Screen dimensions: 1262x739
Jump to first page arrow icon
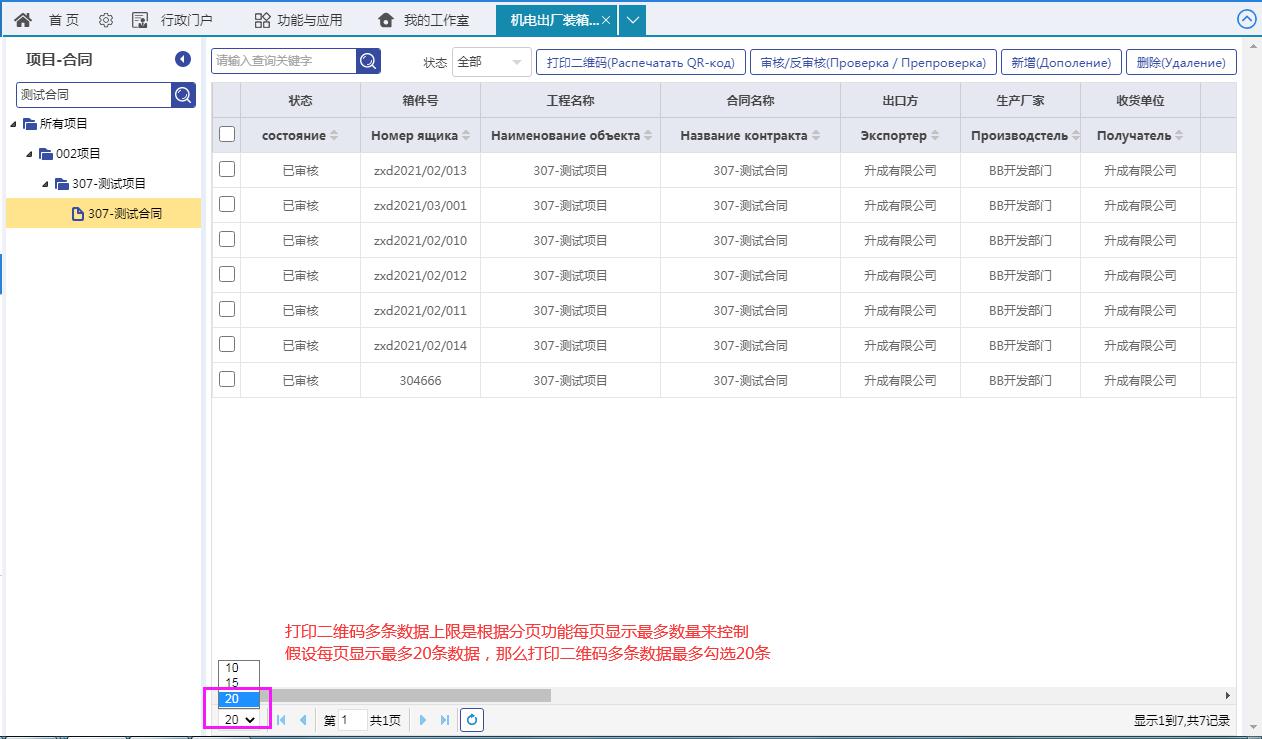pyautogui.click(x=282, y=720)
